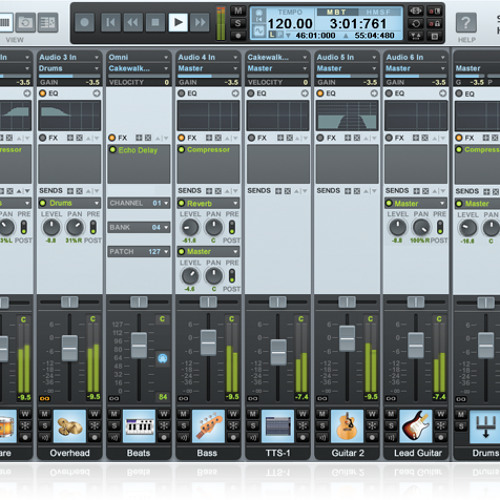Bypass the Compressor effect on Bass

coord(181,150)
